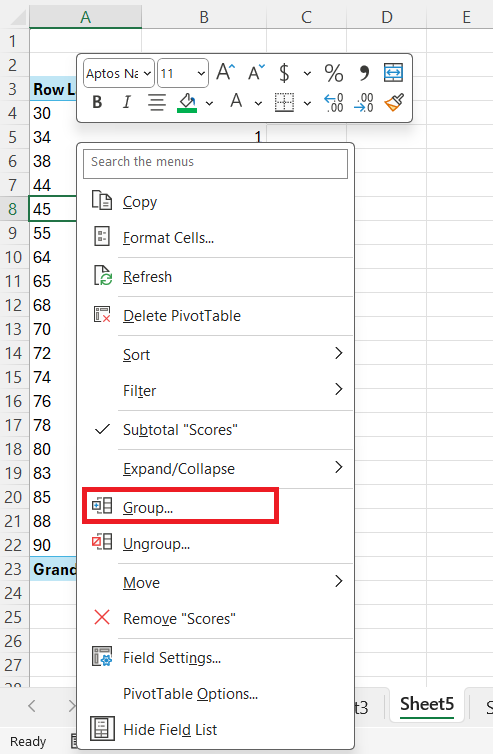Open the font size dropdown
Viewport: 493px width, 754px height.
click(183, 73)
